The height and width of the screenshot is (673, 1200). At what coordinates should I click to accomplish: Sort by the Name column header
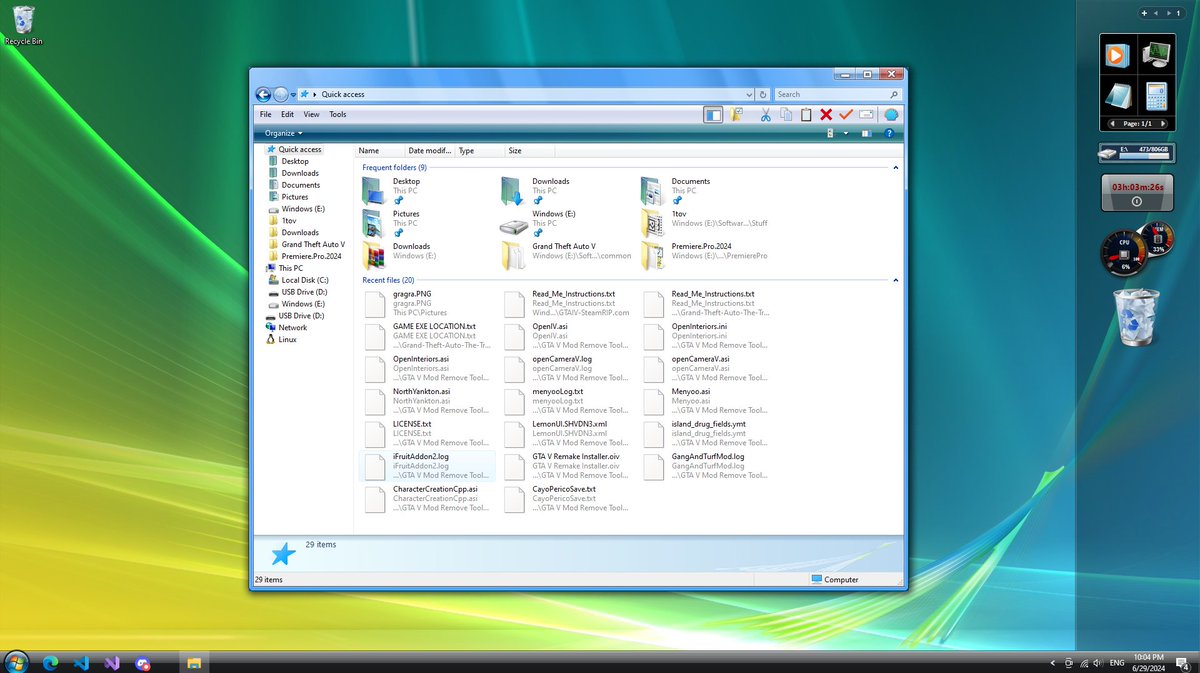pos(380,151)
